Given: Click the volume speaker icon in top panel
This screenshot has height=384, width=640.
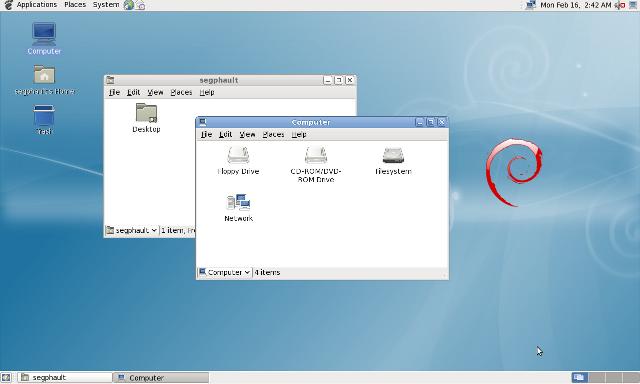Looking at the screenshot, I should (620, 5).
